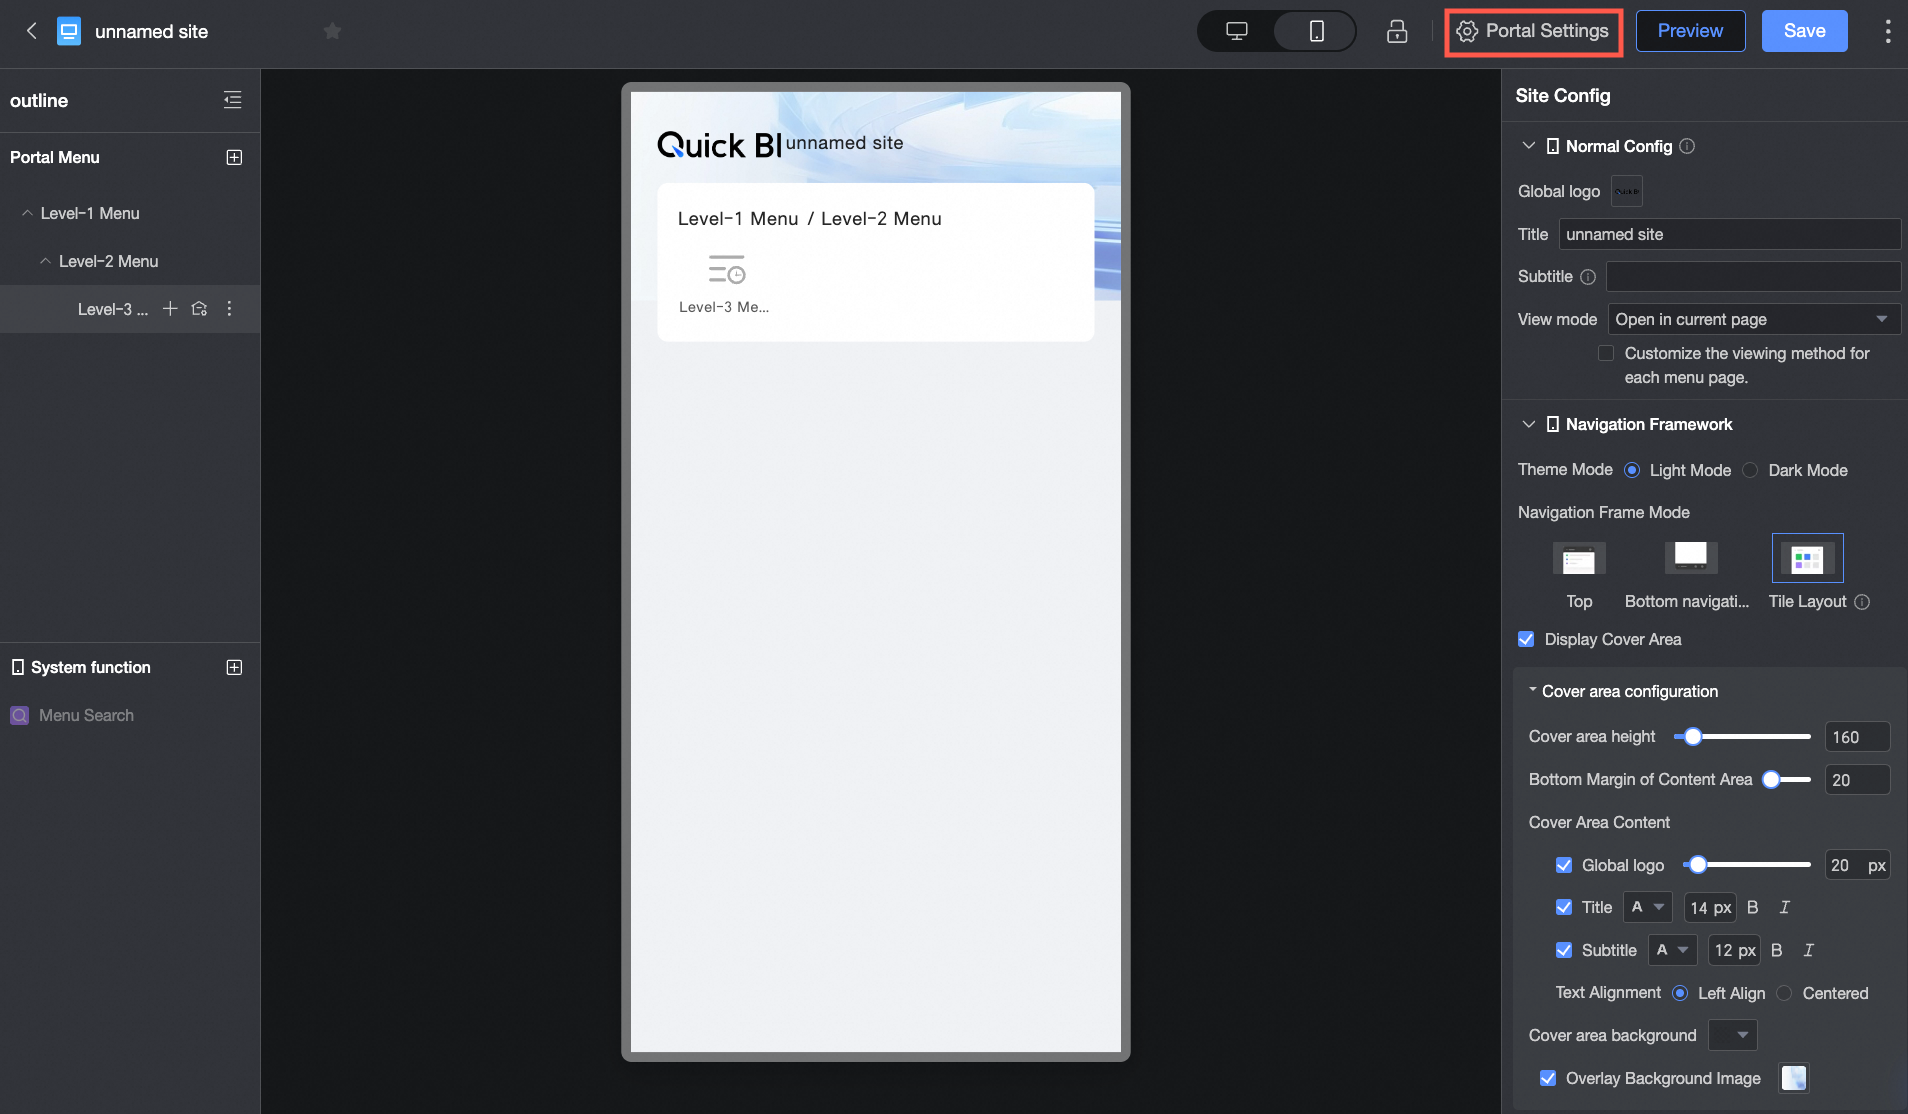Uncheck Display Cover Area
The width and height of the screenshot is (1908, 1114).
pyautogui.click(x=1526, y=639)
